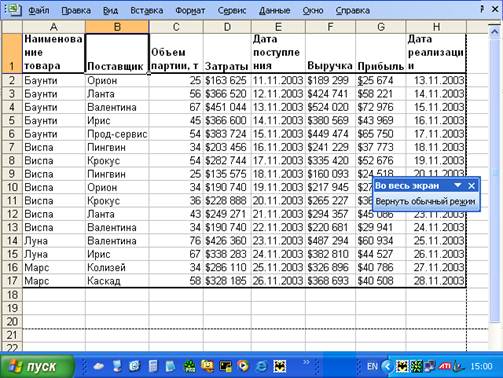Click the Show Desktop quick launch icon
Viewport: 503px width, 378px height.
117,367
